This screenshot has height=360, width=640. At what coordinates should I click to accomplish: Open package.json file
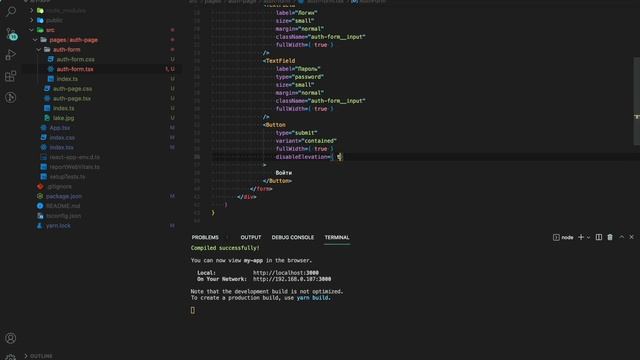[x=64, y=196]
